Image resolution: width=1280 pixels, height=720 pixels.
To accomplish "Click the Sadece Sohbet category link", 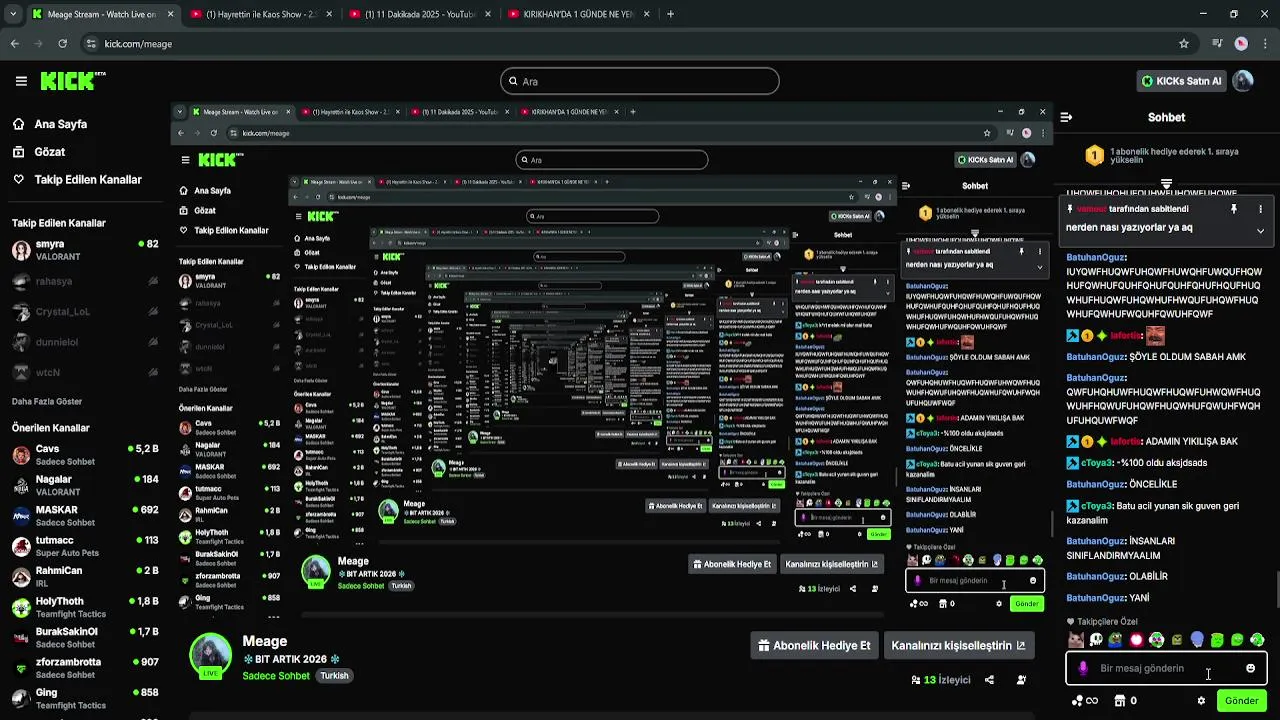I will [x=276, y=676].
